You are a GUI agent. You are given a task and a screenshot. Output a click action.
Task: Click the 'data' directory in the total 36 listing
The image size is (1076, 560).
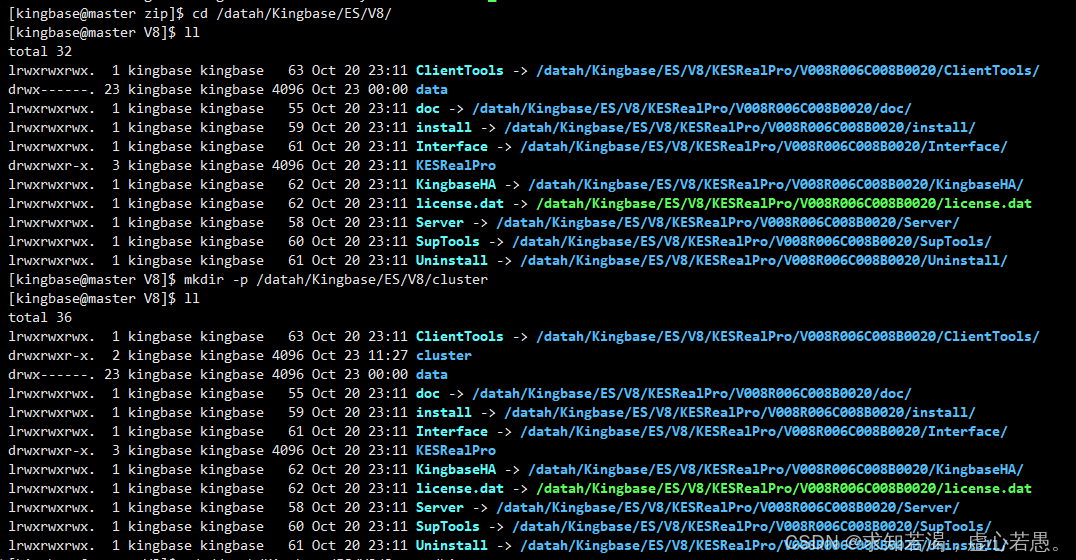pyautogui.click(x=432, y=375)
